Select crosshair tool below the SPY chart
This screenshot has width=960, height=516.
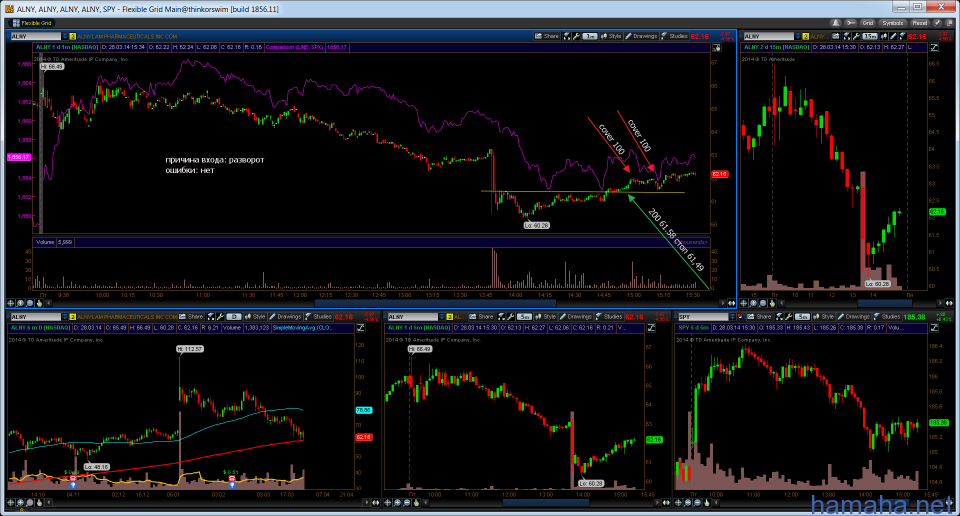point(678,503)
